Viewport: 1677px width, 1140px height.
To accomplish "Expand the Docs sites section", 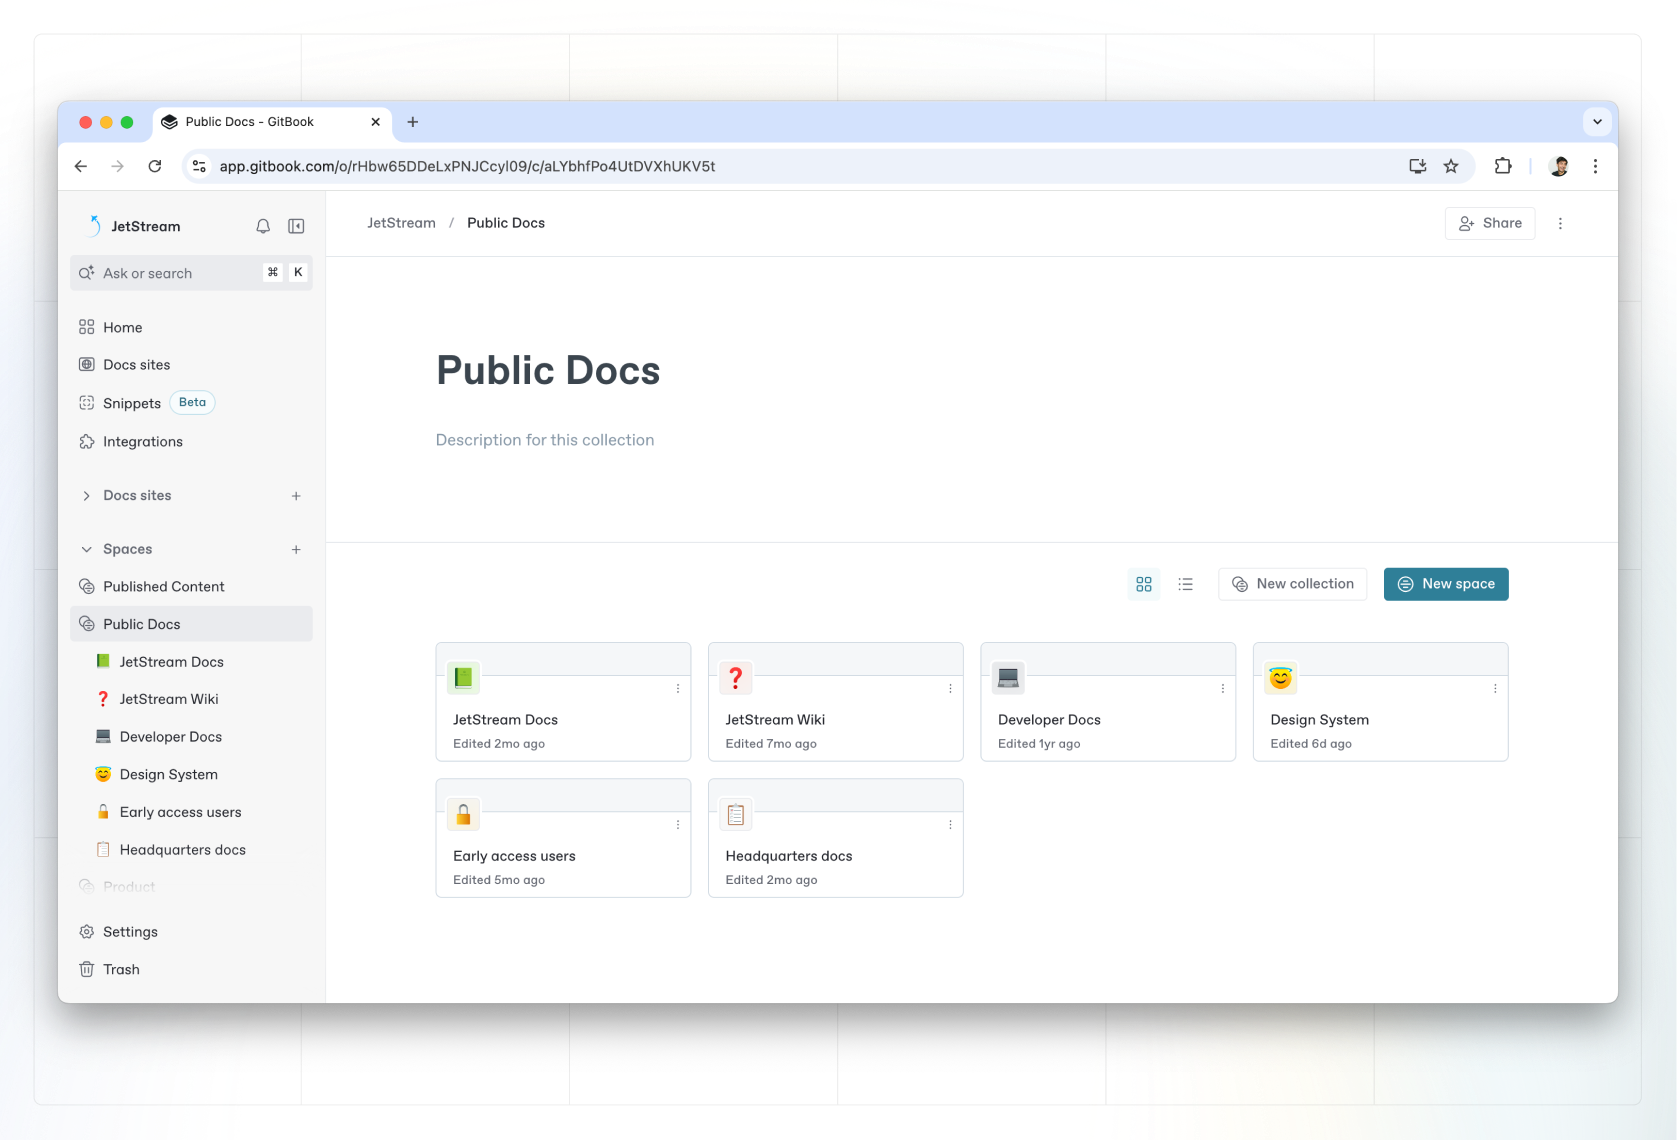I will click(87, 496).
